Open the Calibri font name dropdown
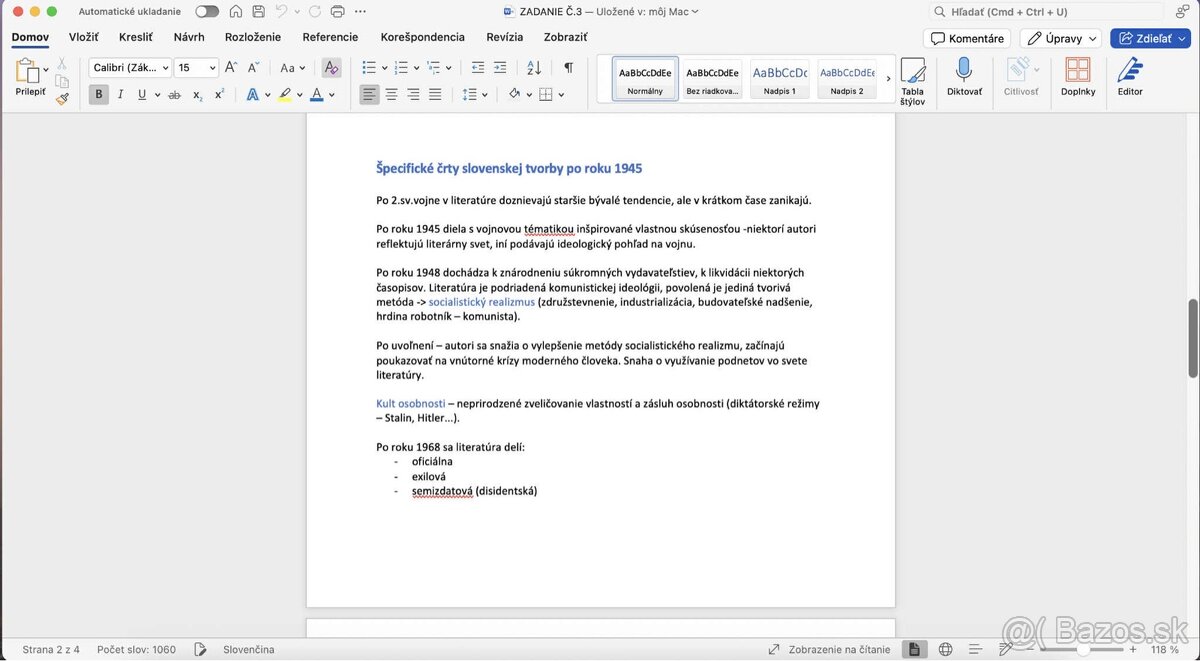 pyautogui.click(x=129, y=68)
